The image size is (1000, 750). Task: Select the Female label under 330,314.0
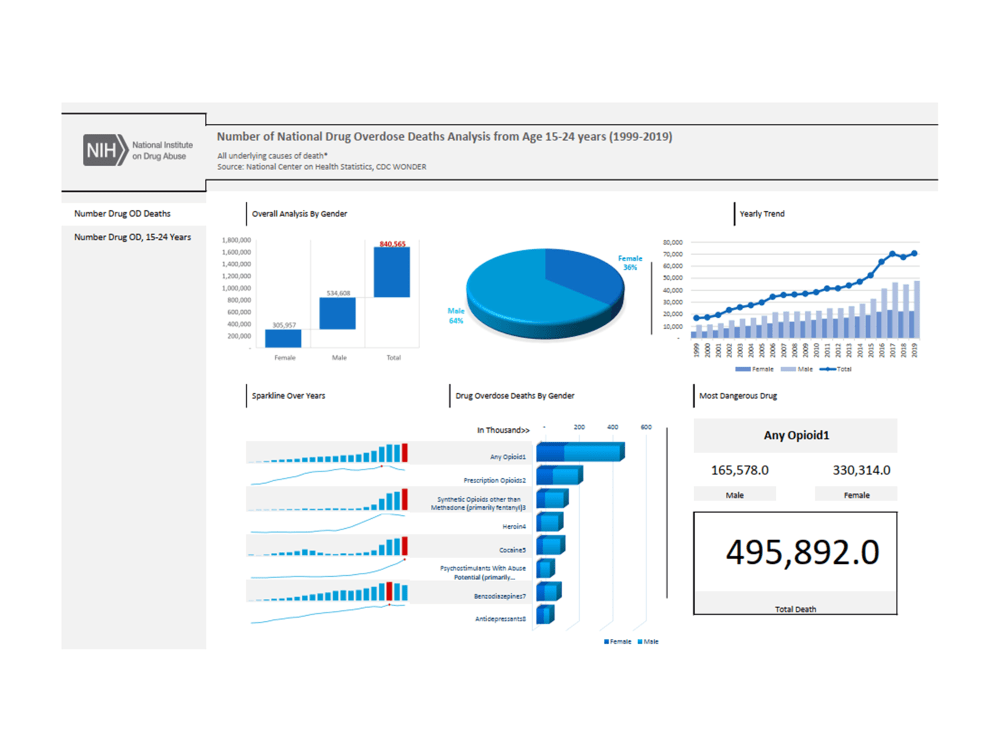coord(857,495)
